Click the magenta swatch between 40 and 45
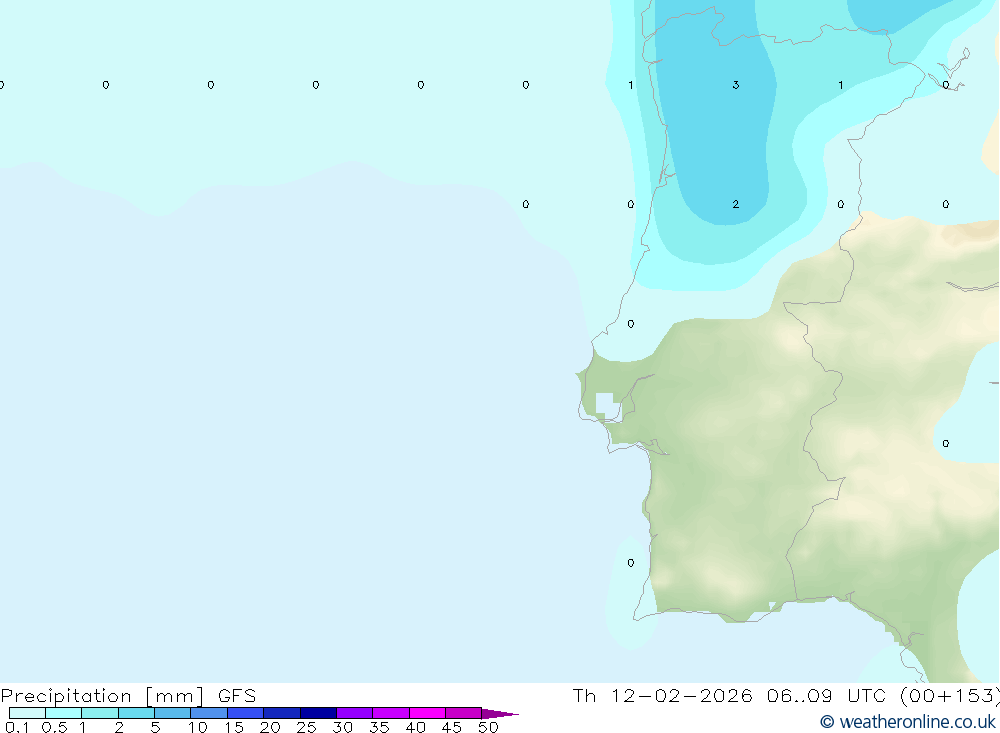This screenshot has width=1000, height=733. pyautogui.click(x=427, y=713)
